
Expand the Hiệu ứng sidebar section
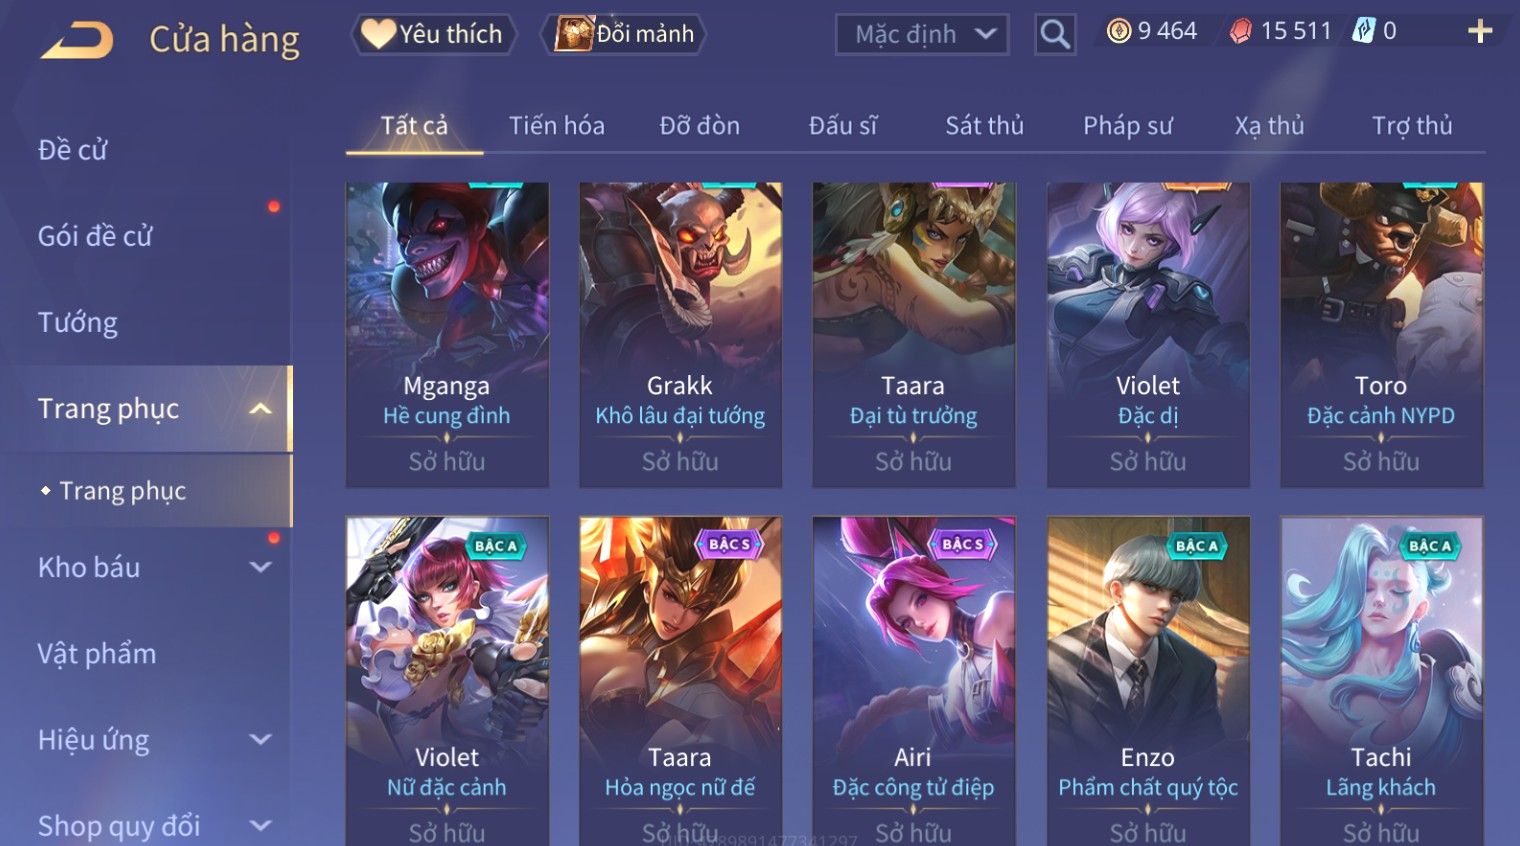[260, 740]
